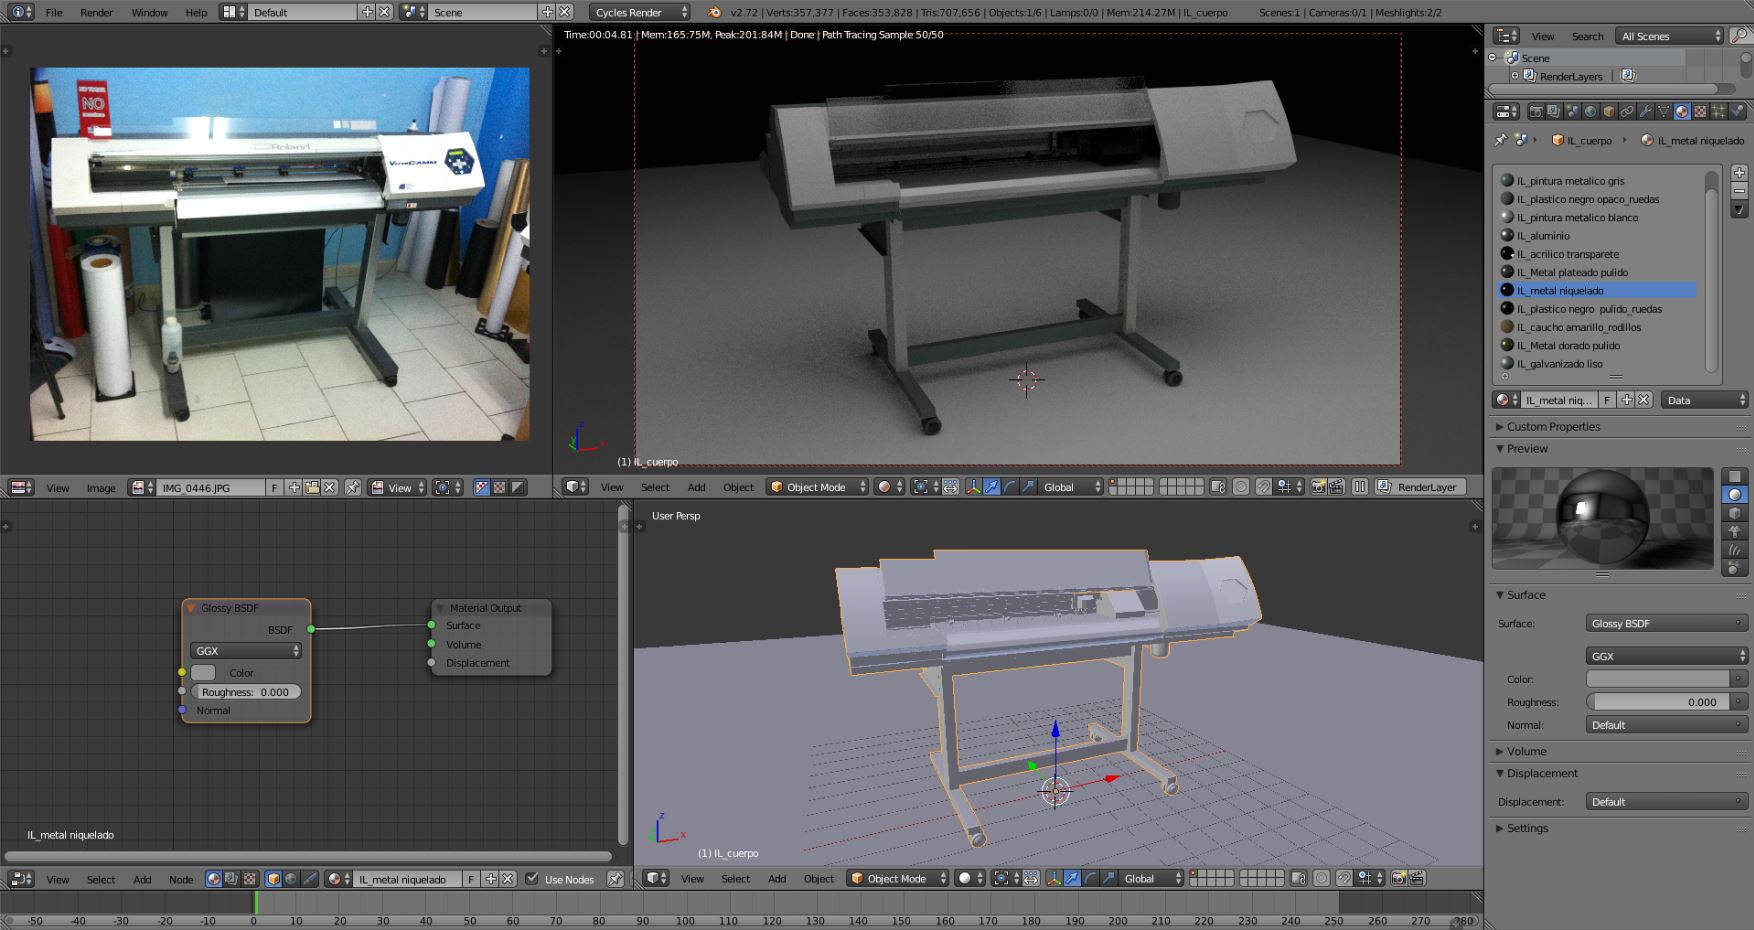This screenshot has height=930, width=1754.
Task: Open the Particles properties tab
Action: (x=1718, y=112)
